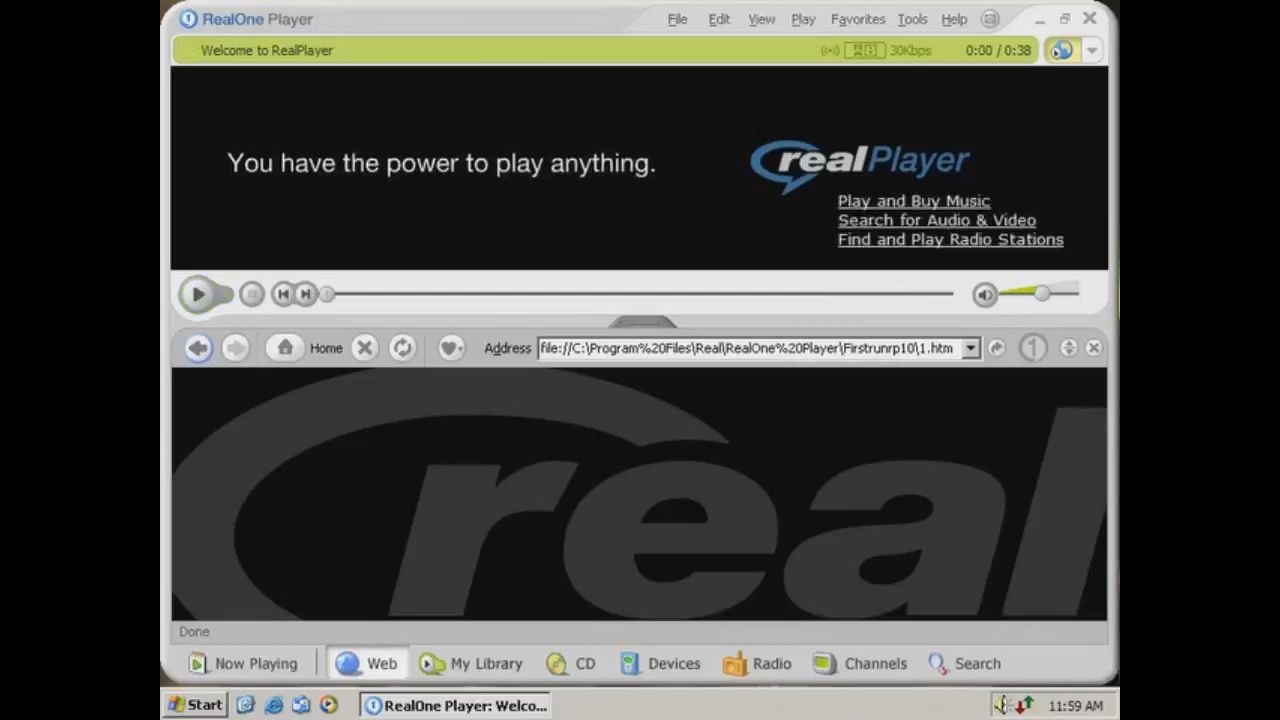Follow the Play and Buy Music link
This screenshot has height=720, width=1280.
pyautogui.click(x=914, y=201)
